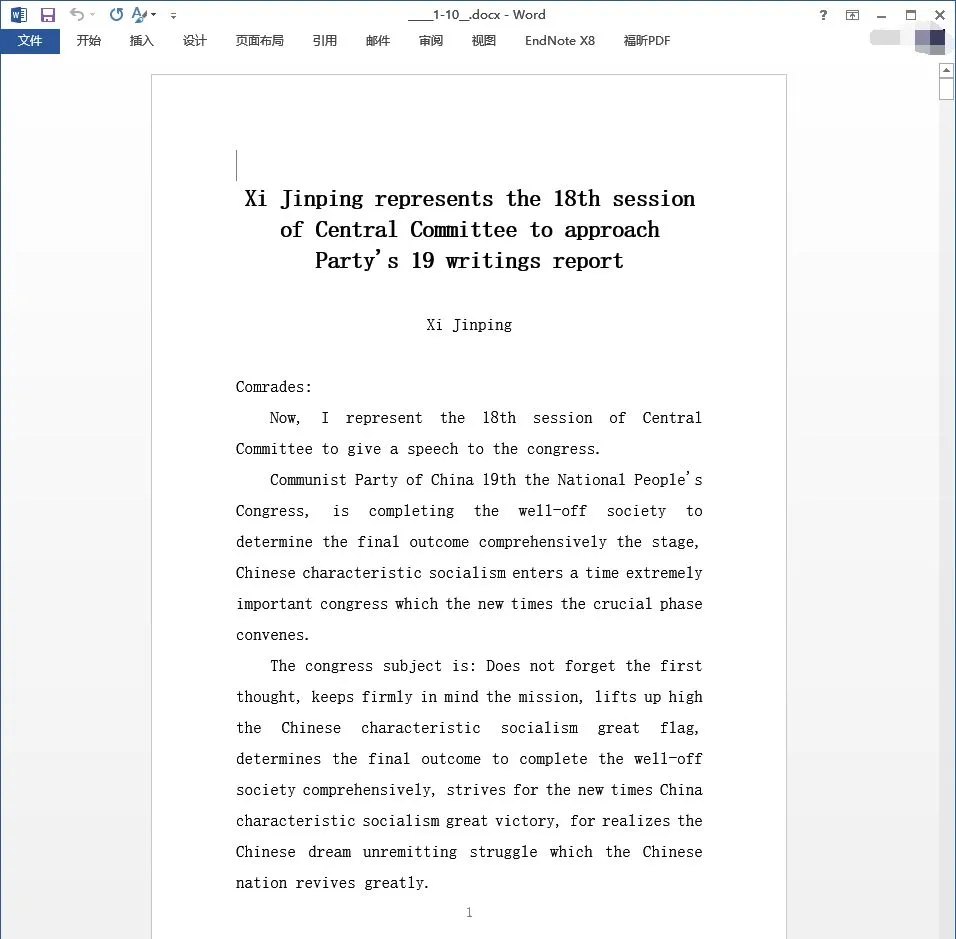The height and width of the screenshot is (939, 956).
Task: Click line starting 'Congress, is completing'
Action: tap(469, 511)
